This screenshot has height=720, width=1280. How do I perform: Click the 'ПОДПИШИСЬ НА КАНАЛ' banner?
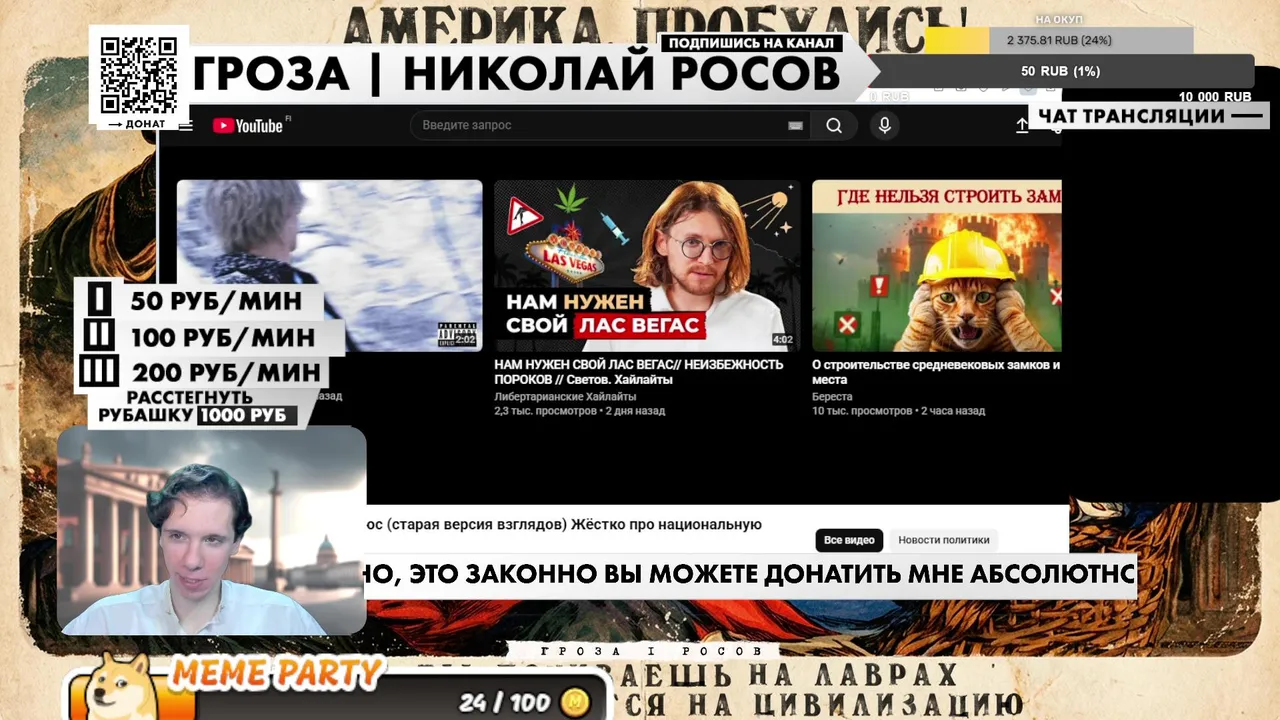click(x=751, y=43)
